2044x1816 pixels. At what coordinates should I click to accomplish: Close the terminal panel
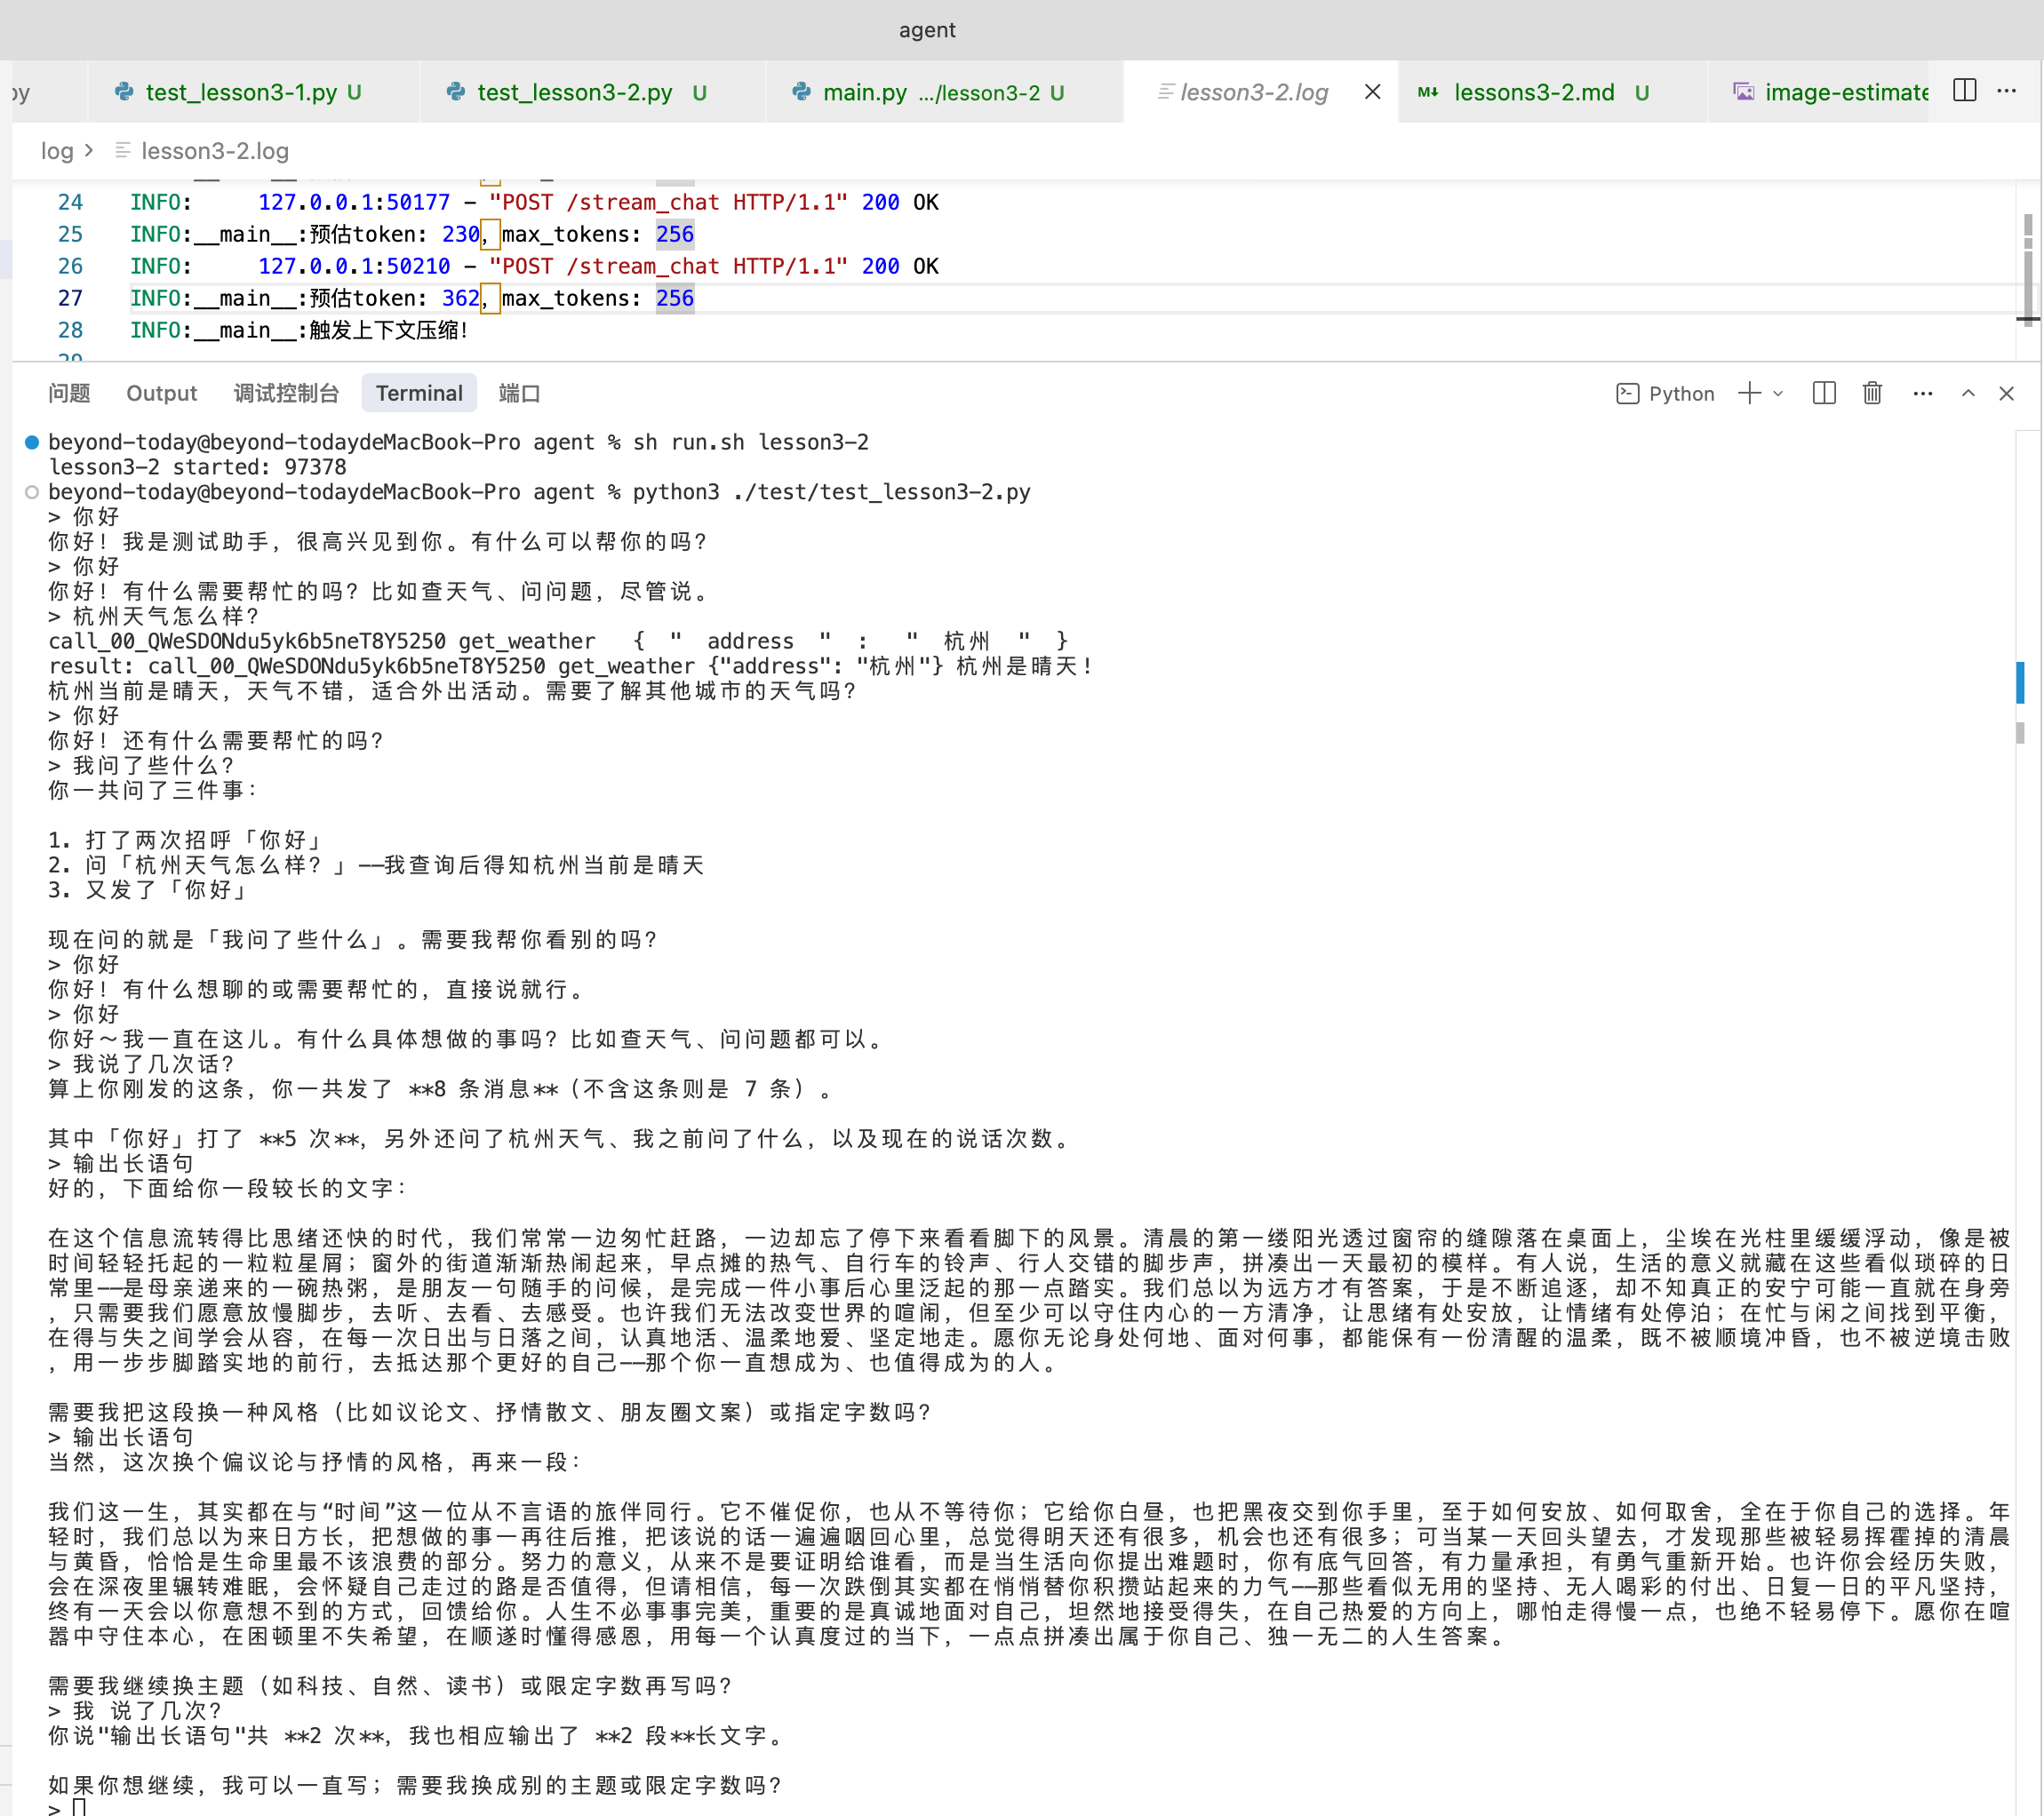[2006, 394]
